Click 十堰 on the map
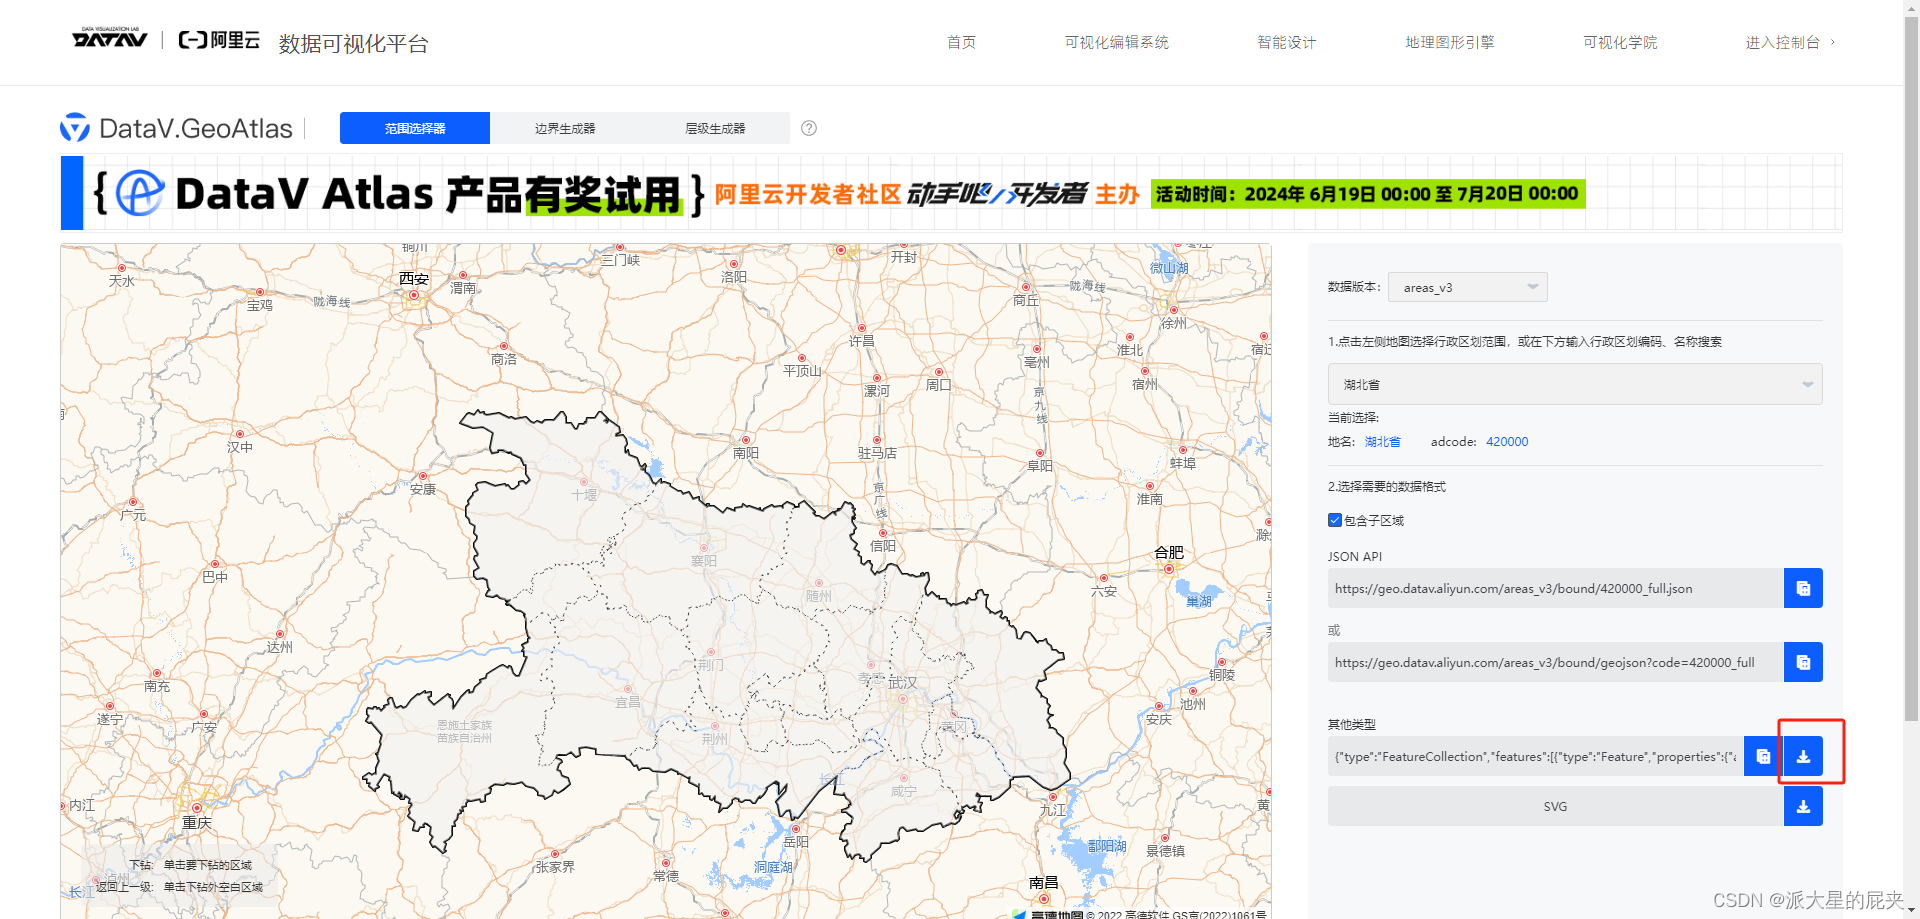Viewport: 1920px width, 919px height. pyautogui.click(x=584, y=494)
